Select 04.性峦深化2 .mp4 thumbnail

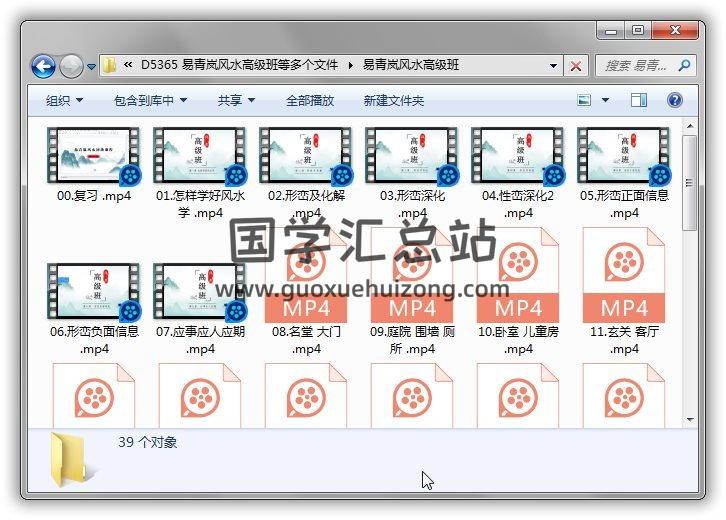[518, 156]
